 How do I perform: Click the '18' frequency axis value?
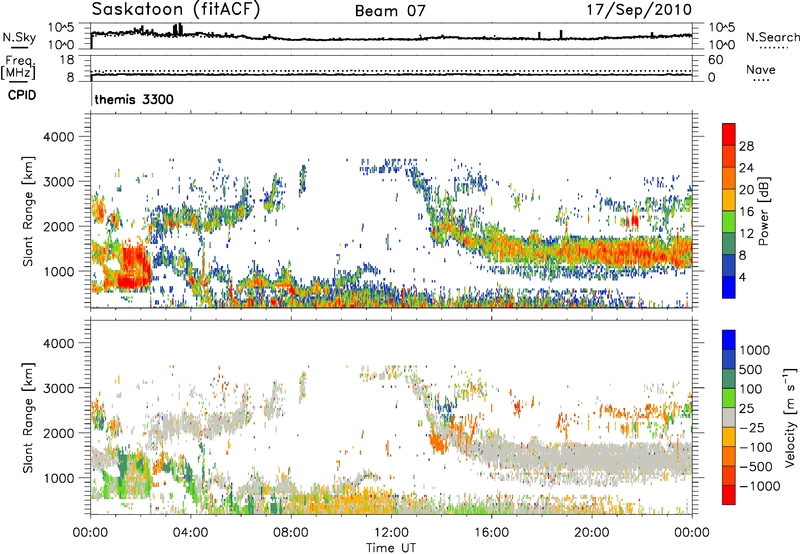(67, 59)
